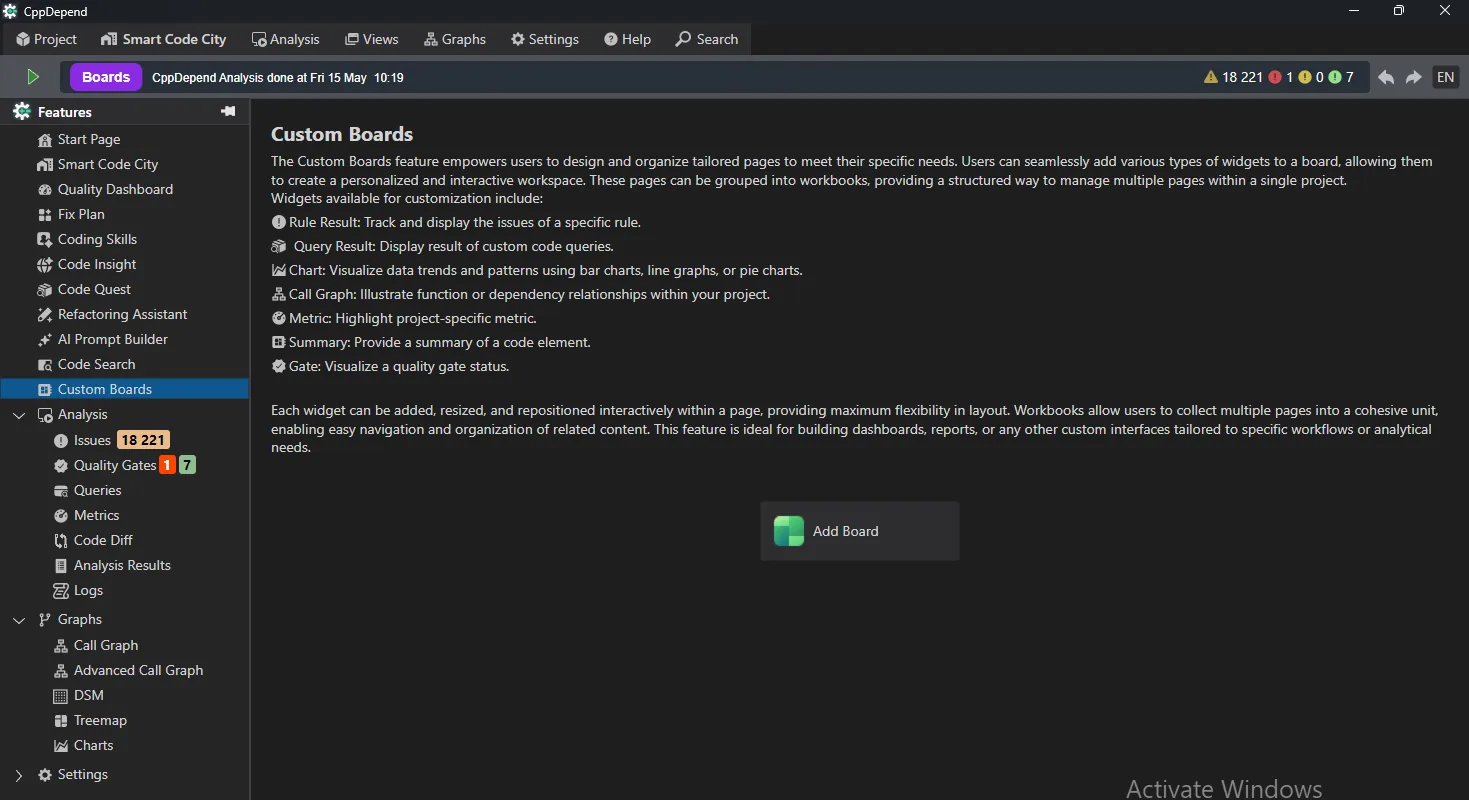Click the Refactoring Assistant icon

[44, 314]
